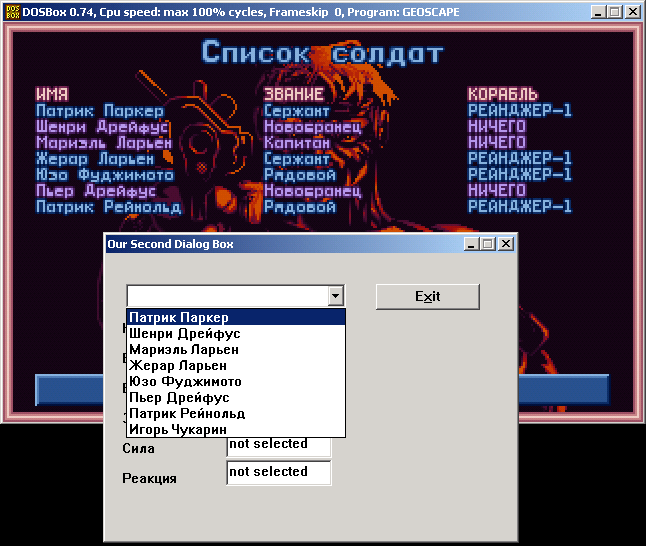Click the combo box text field
This screenshot has height=546, width=646.
pyautogui.click(x=228, y=296)
